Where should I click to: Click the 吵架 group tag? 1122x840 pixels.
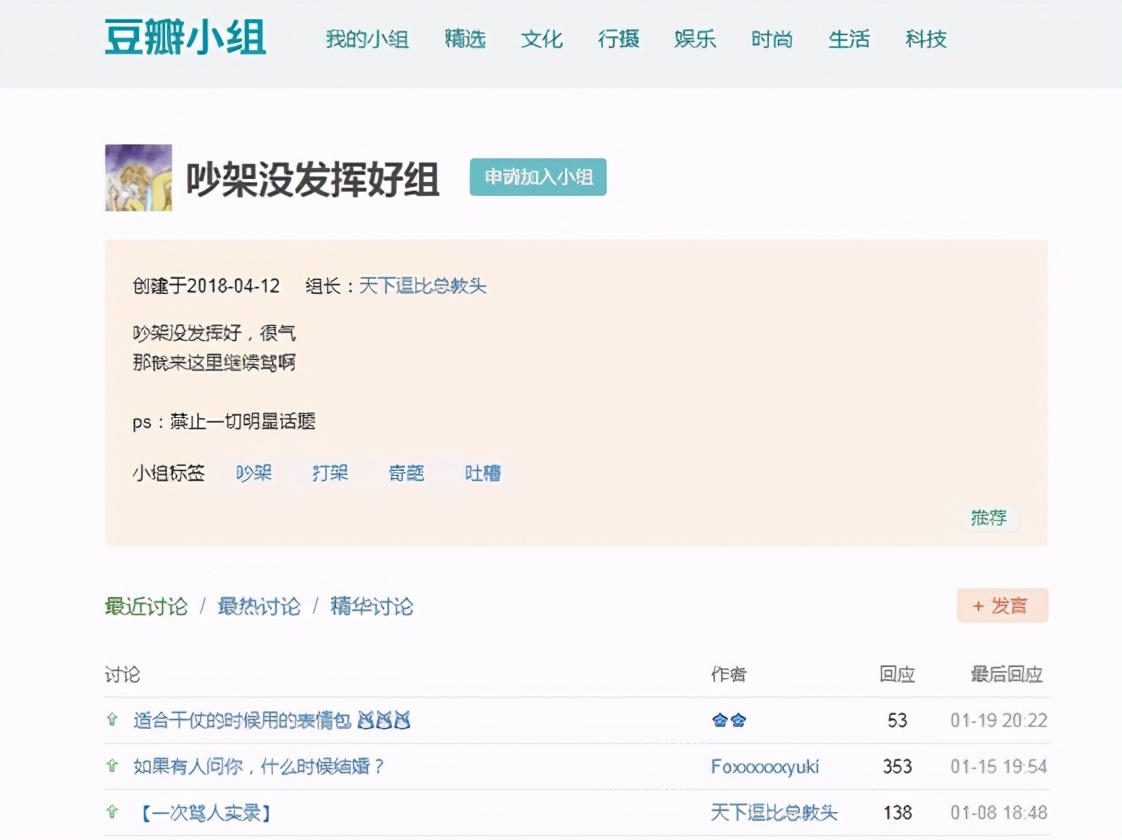(x=254, y=473)
